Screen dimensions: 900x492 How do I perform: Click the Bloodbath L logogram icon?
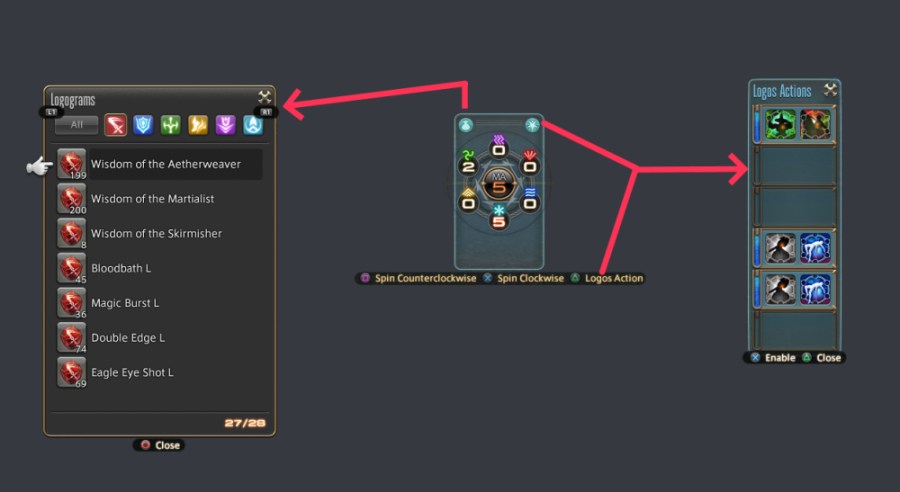click(72, 268)
